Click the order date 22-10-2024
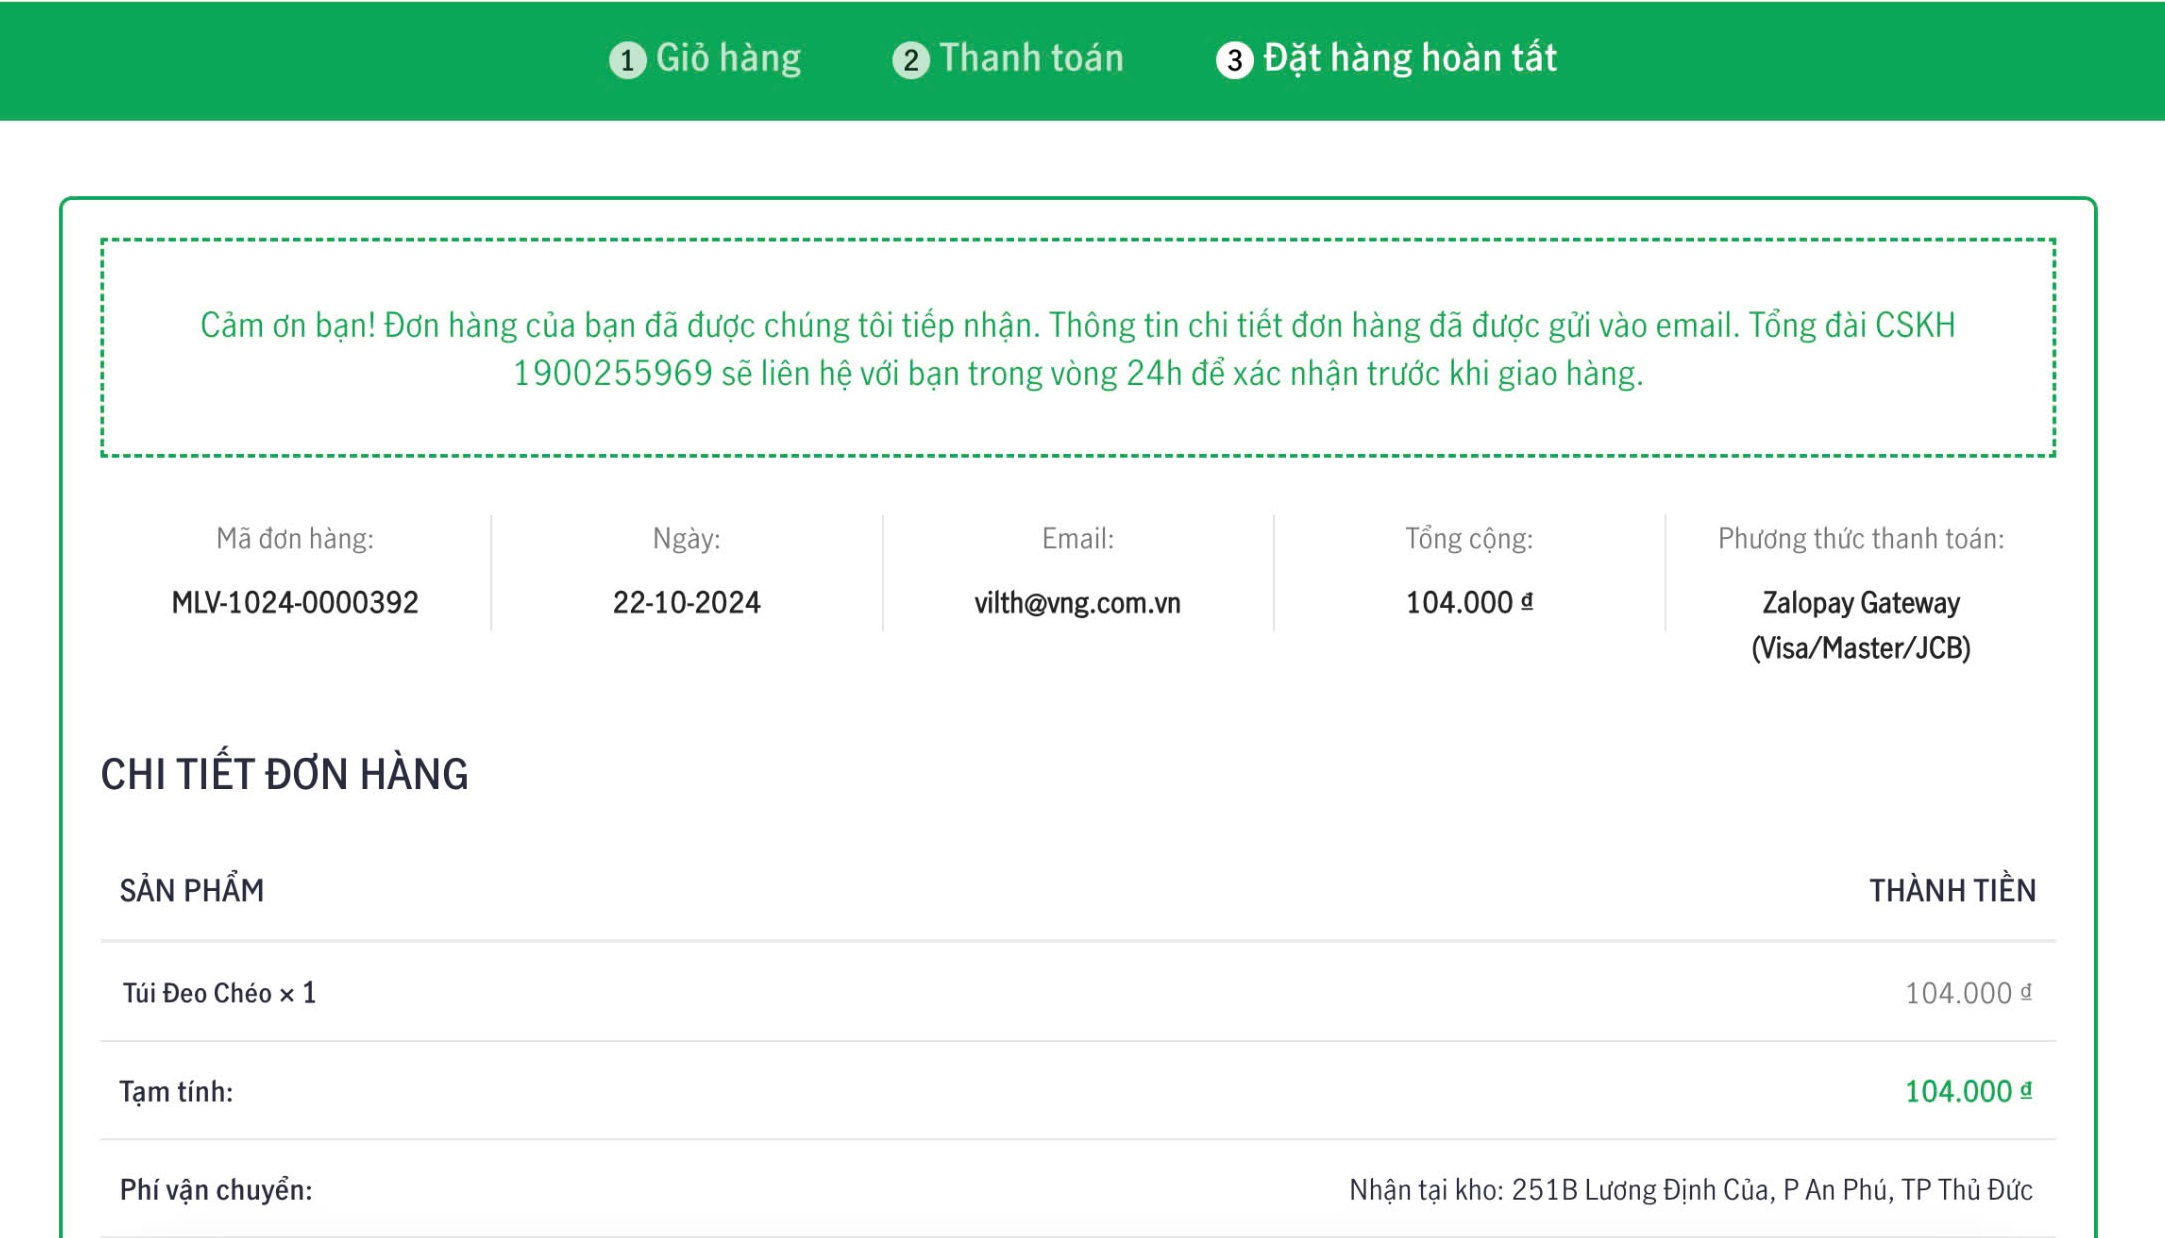Viewport: 2165px width, 1238px height. [x=686, y=602]
